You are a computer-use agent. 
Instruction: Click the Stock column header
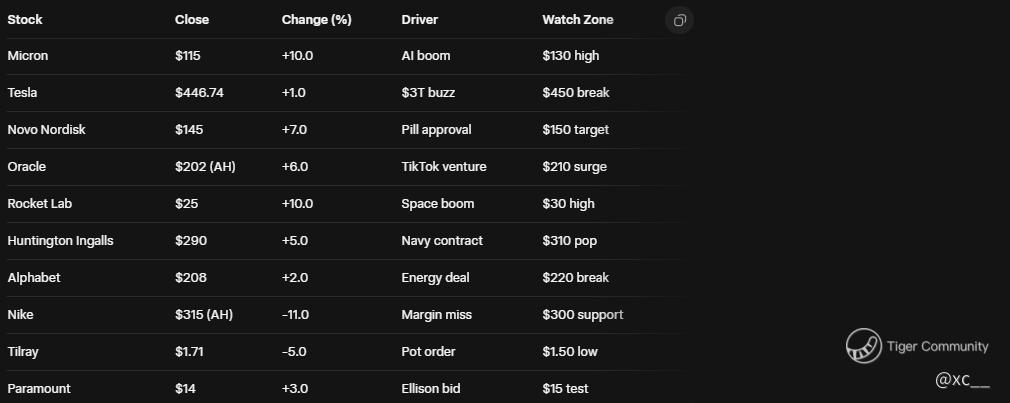click(x=25, y=20)
